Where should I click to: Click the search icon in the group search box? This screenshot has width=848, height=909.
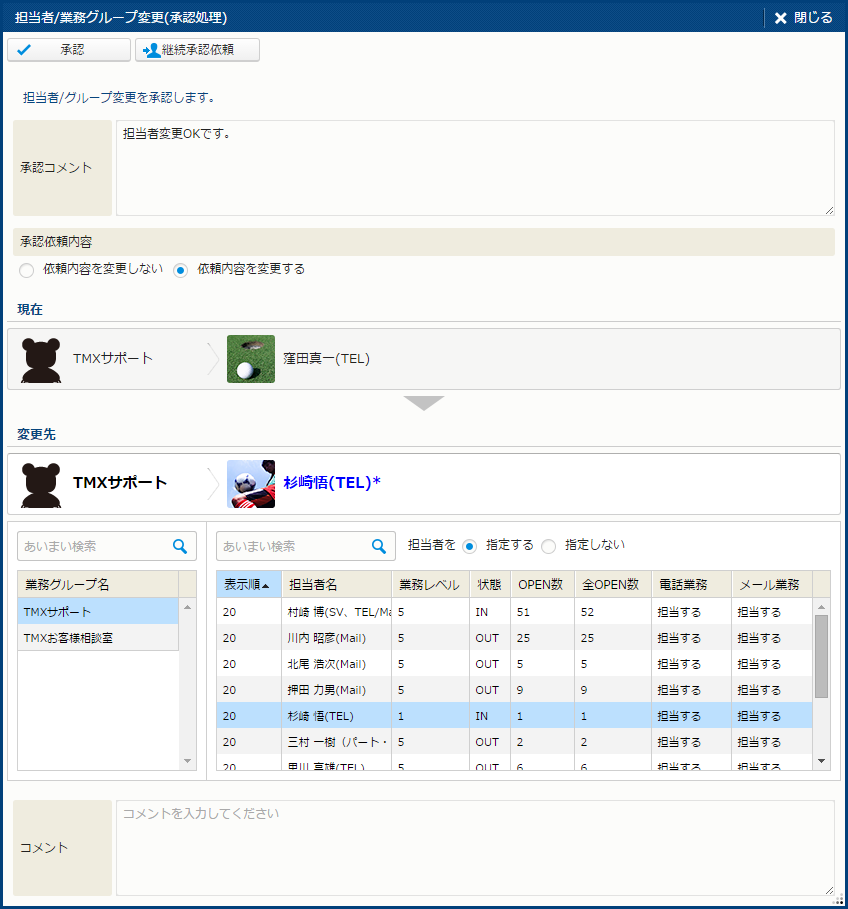pos(180,546)
